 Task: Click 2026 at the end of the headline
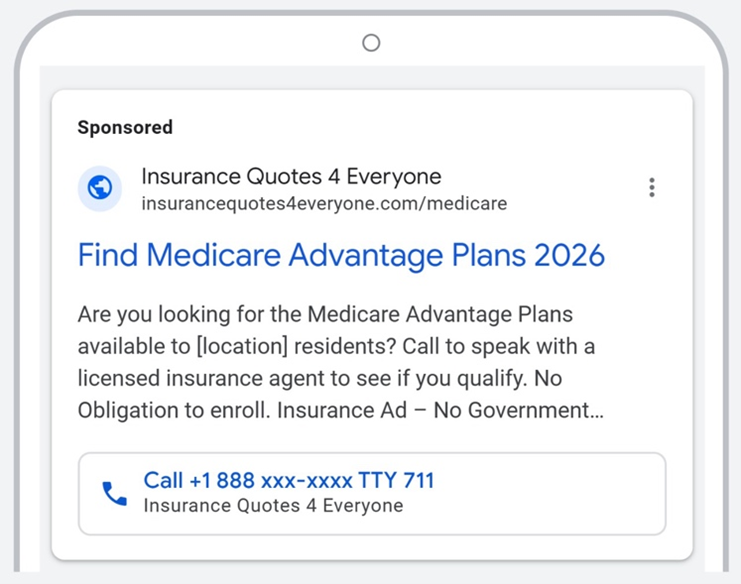569,255
